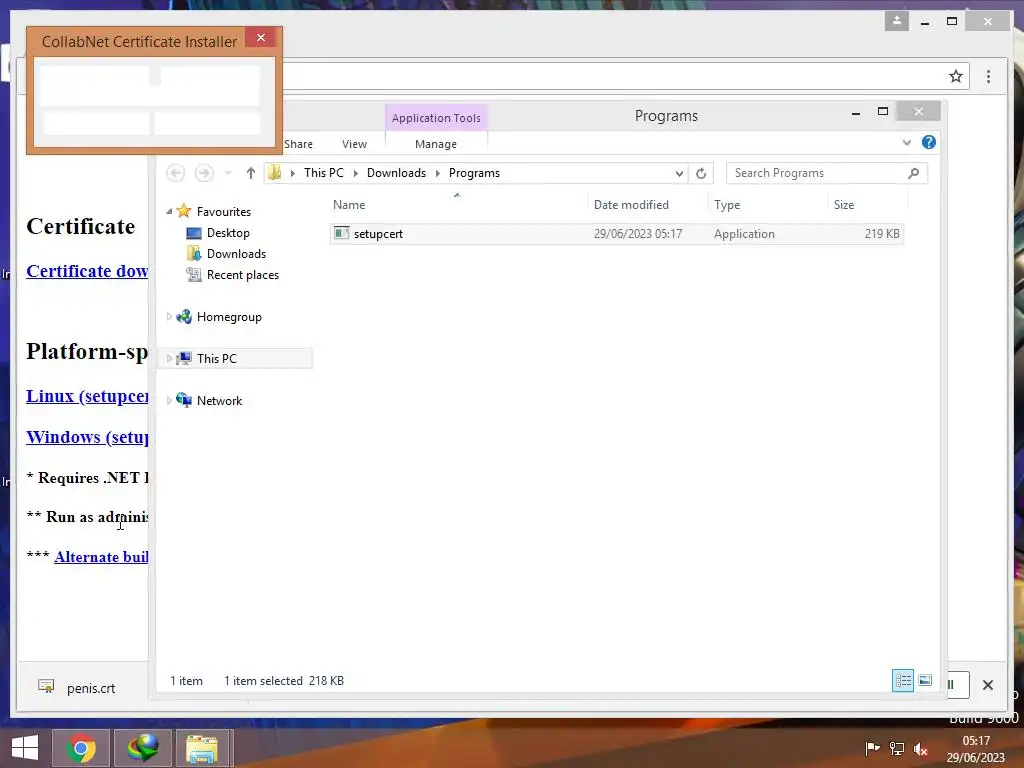Switch to details view layout
The height and width of the screenshot is (768, 1024).
click(x=903, y=680)
